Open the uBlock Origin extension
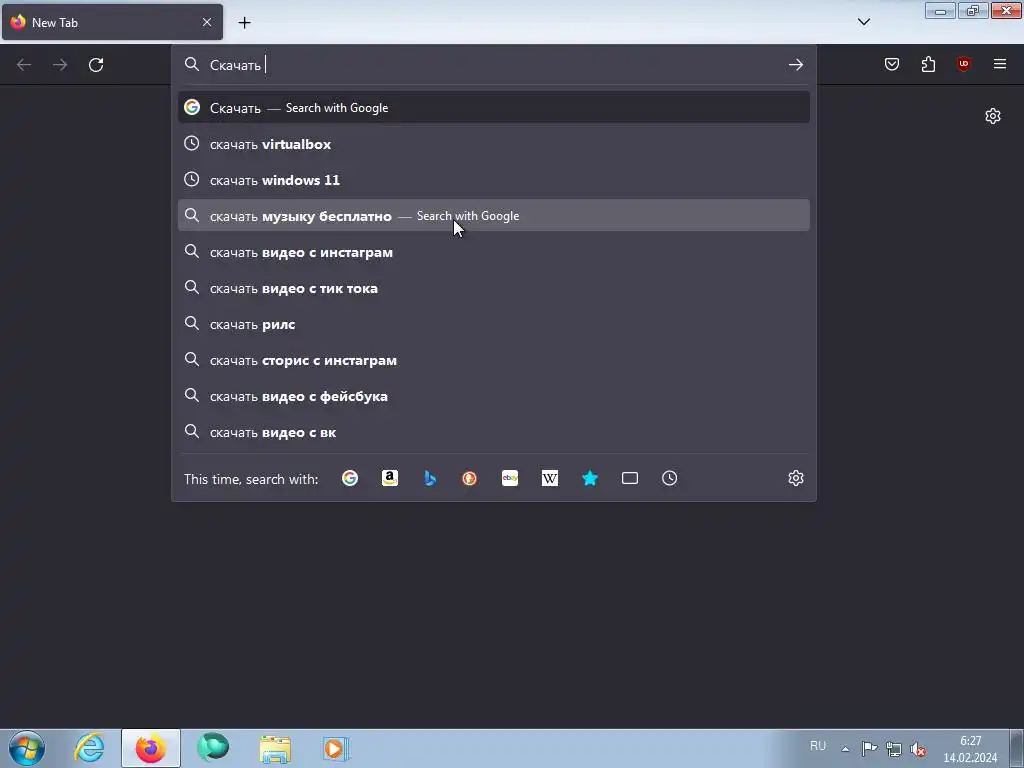 964,64
